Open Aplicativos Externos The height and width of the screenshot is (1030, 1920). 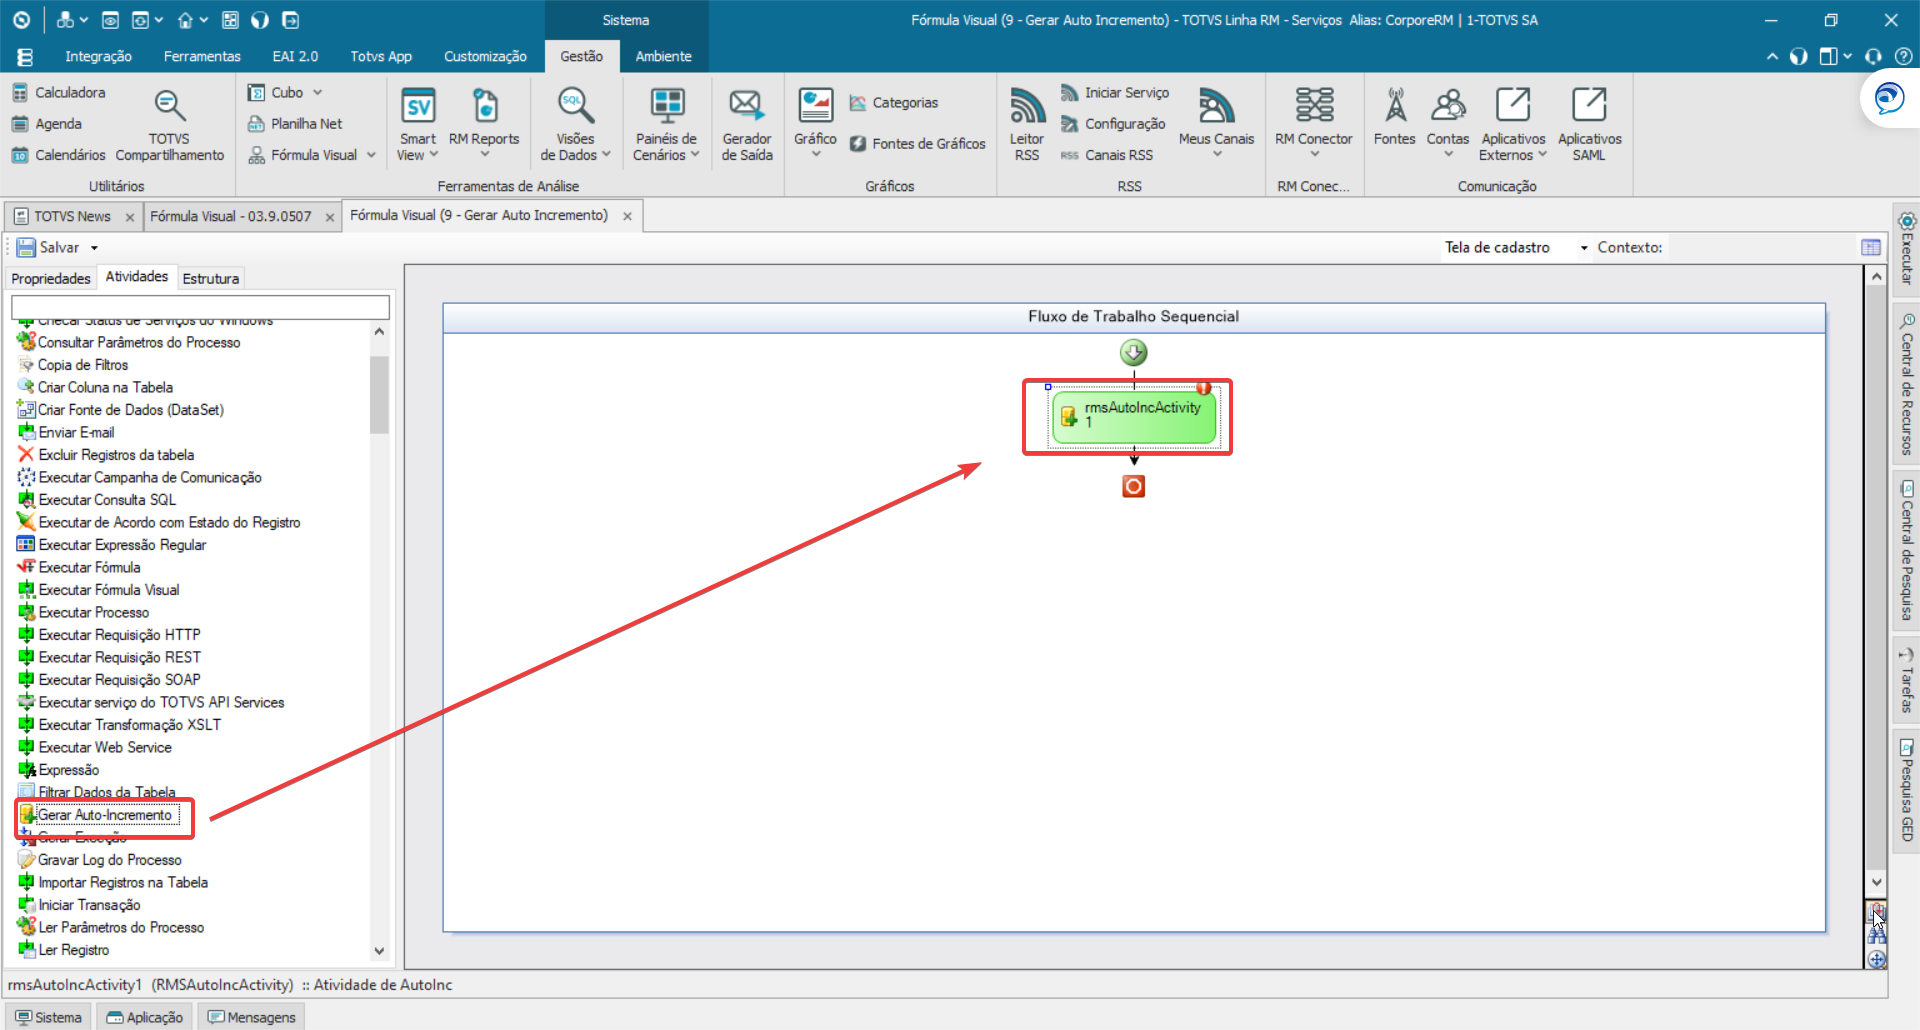[x=1513, y=125]
